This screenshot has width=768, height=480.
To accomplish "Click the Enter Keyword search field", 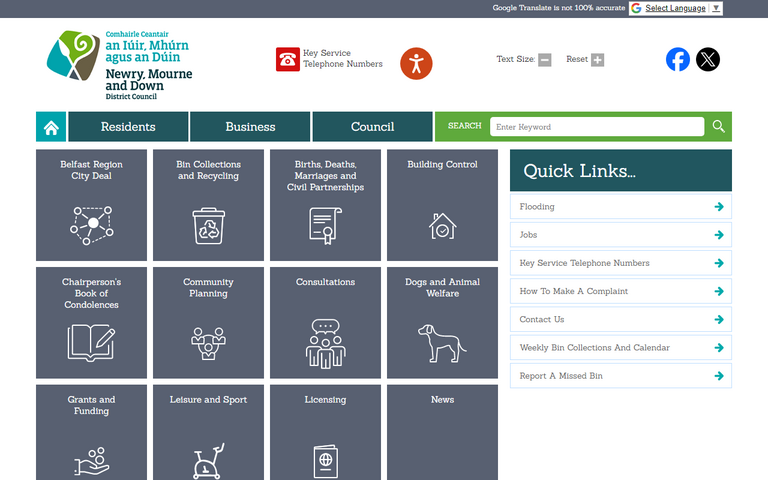I will [596, 127].
